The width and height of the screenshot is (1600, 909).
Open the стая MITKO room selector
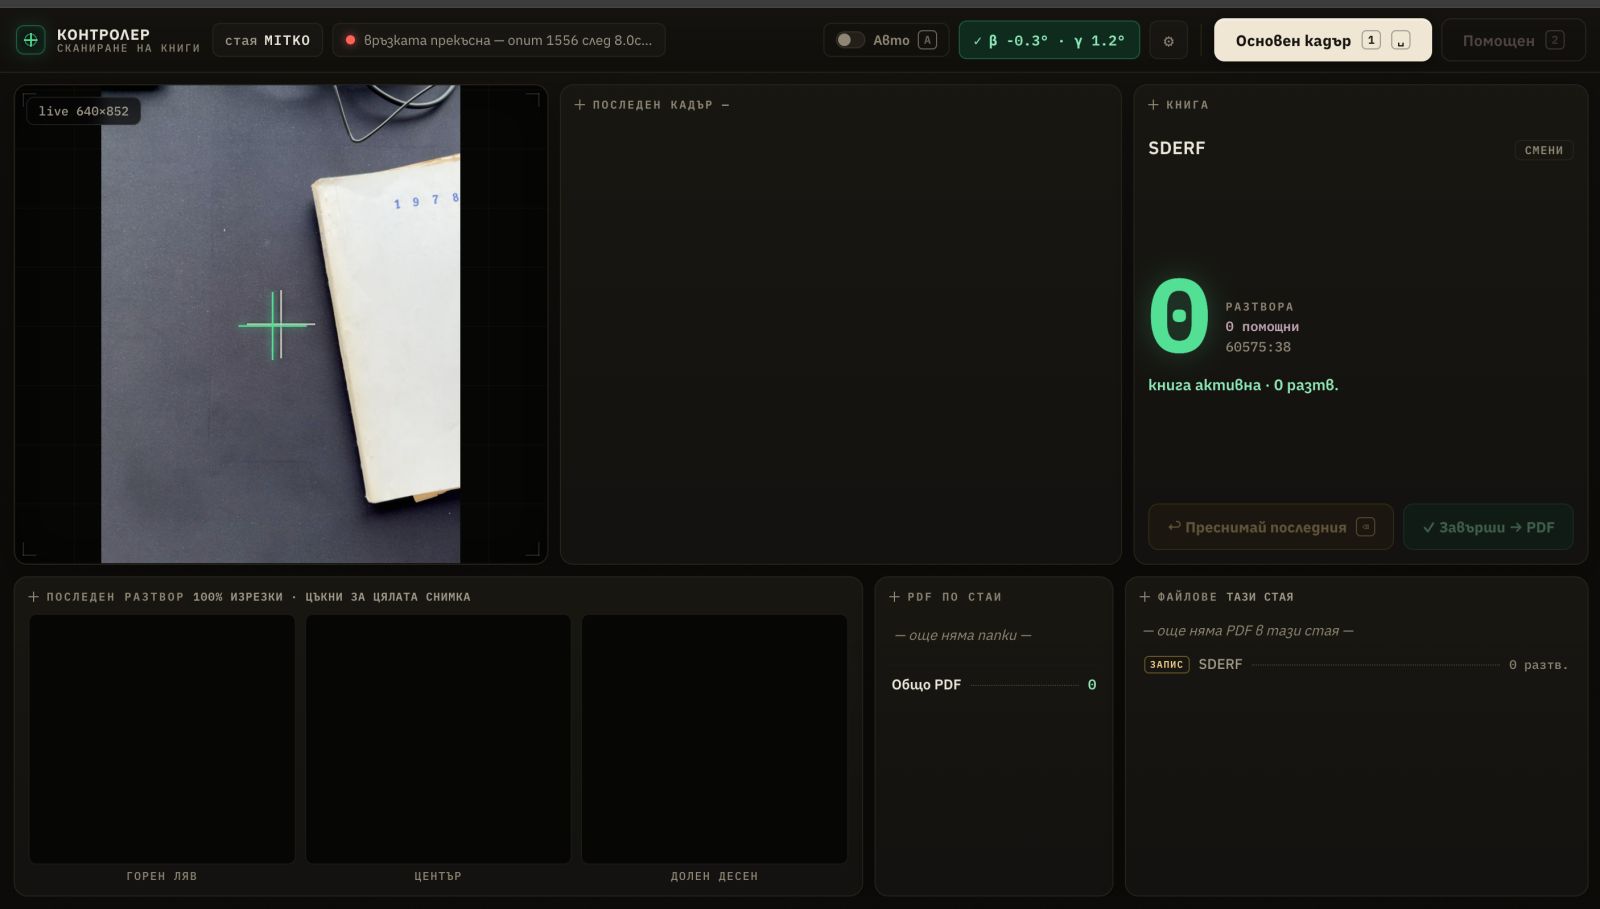pyautogui.click(x=267, y=40)
